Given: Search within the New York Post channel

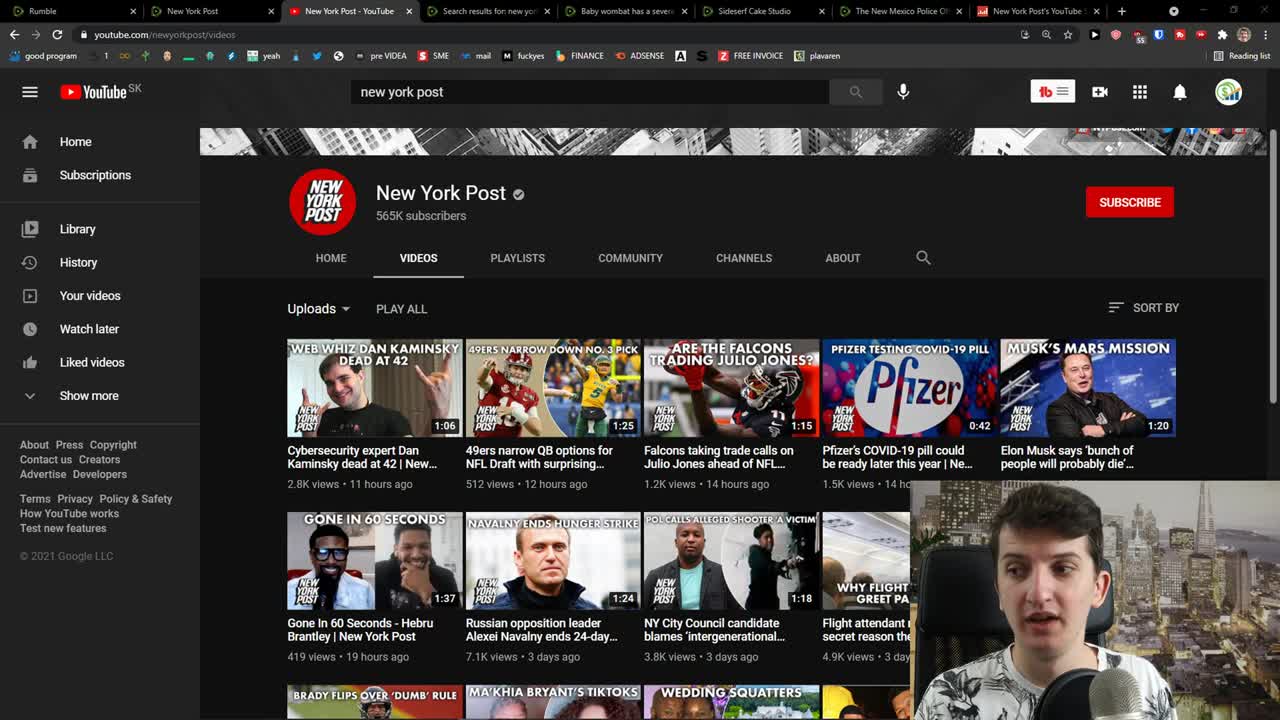Looking at the screenshot, I should click(x=923, y=258).
